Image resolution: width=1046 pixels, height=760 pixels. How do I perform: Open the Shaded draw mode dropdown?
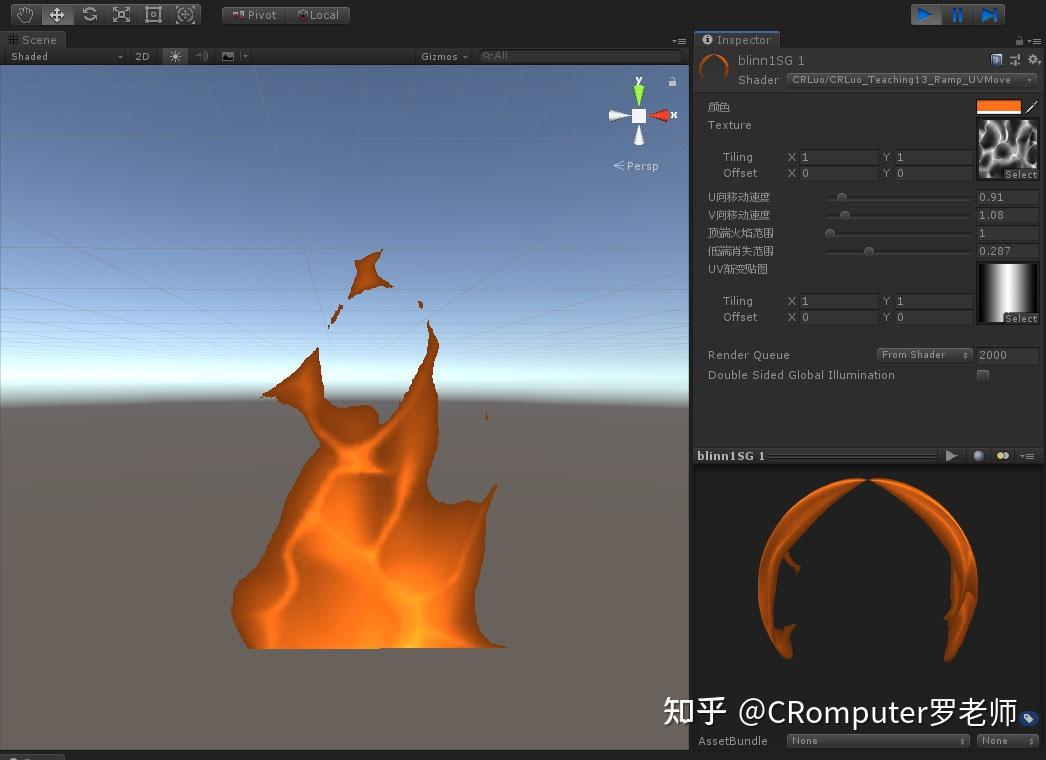pyautogui.click(x=65, y=56)
